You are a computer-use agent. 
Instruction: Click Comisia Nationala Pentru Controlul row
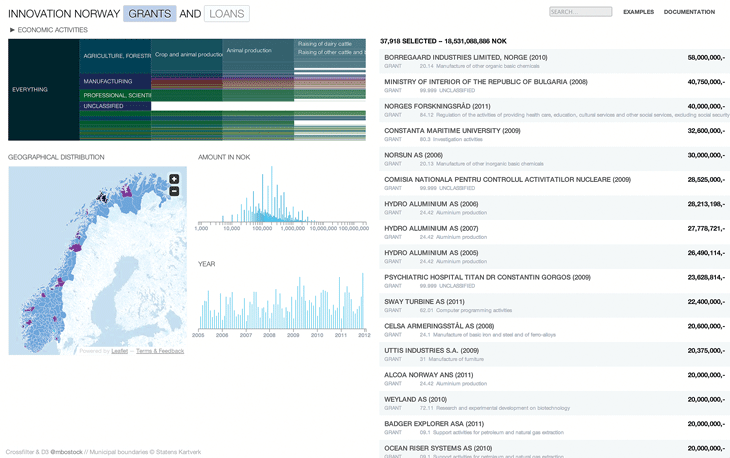click(554, 183)
